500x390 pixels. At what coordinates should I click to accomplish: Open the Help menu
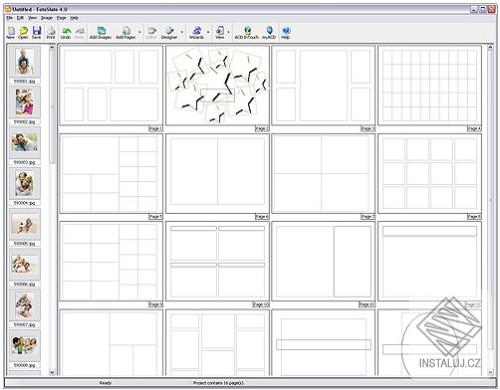(x=74, y=18)
